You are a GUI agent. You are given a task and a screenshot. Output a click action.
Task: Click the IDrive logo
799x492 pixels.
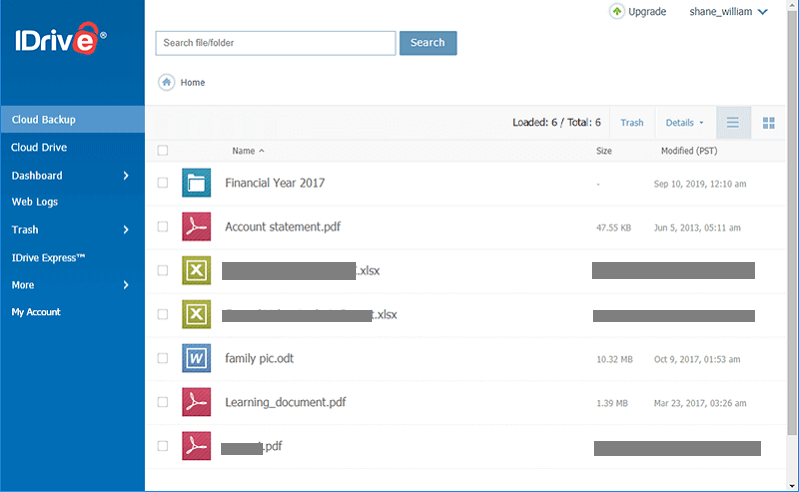click(x=61, y=38)
